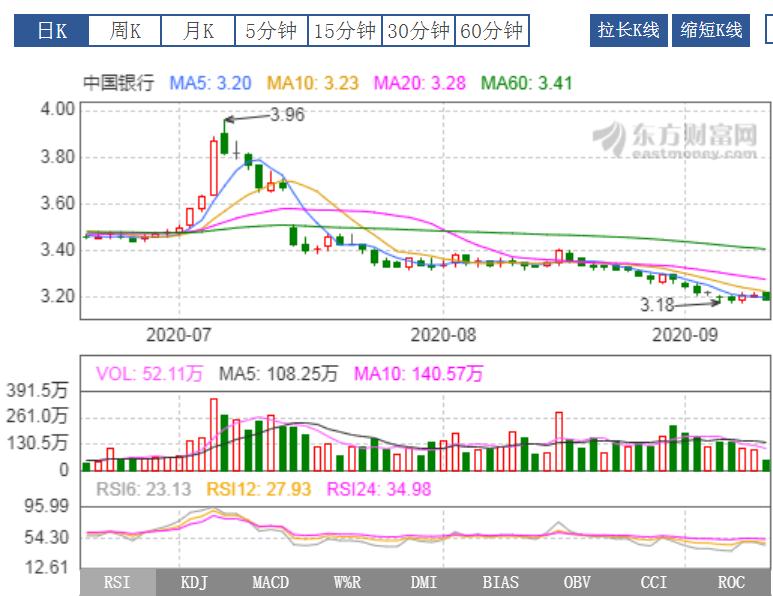773x596 pixels.
Task: Open the 30分钟 chart tab
Action: click(418, 31)
